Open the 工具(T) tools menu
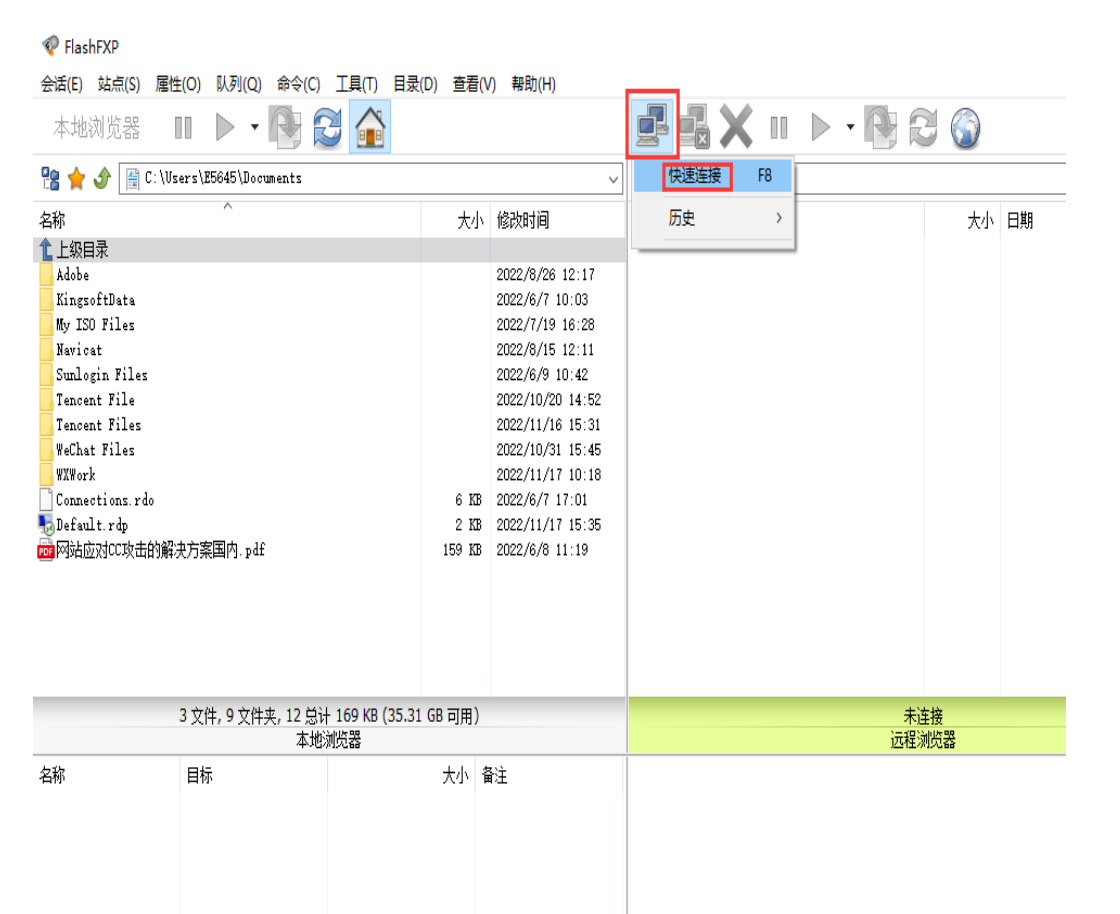The width and height of the screenshot is (1120, 914). pos(356,84)
